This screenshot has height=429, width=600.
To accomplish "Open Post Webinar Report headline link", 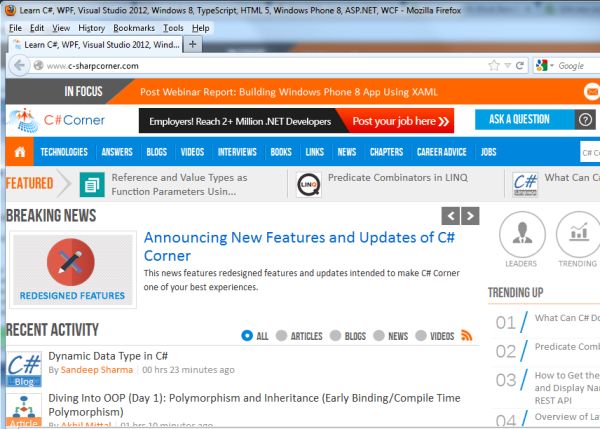I will pyautogui.click(x=289, y=92).
